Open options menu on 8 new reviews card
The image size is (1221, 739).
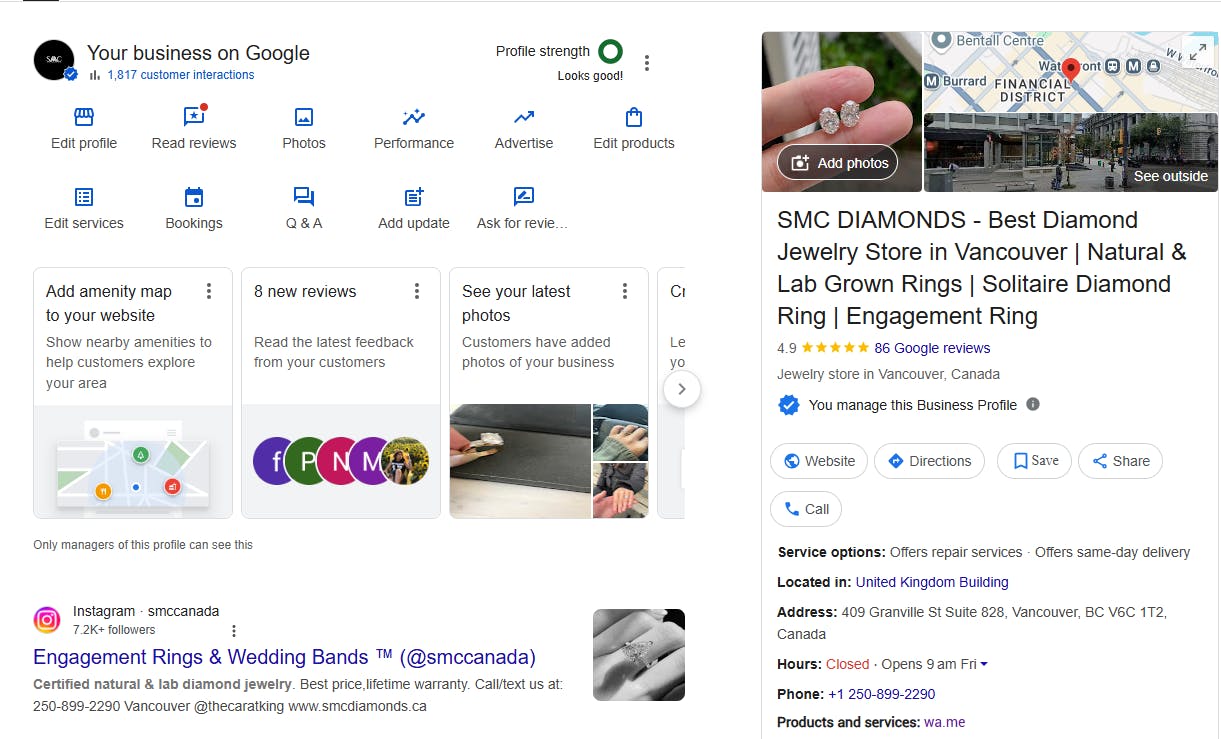417,291
